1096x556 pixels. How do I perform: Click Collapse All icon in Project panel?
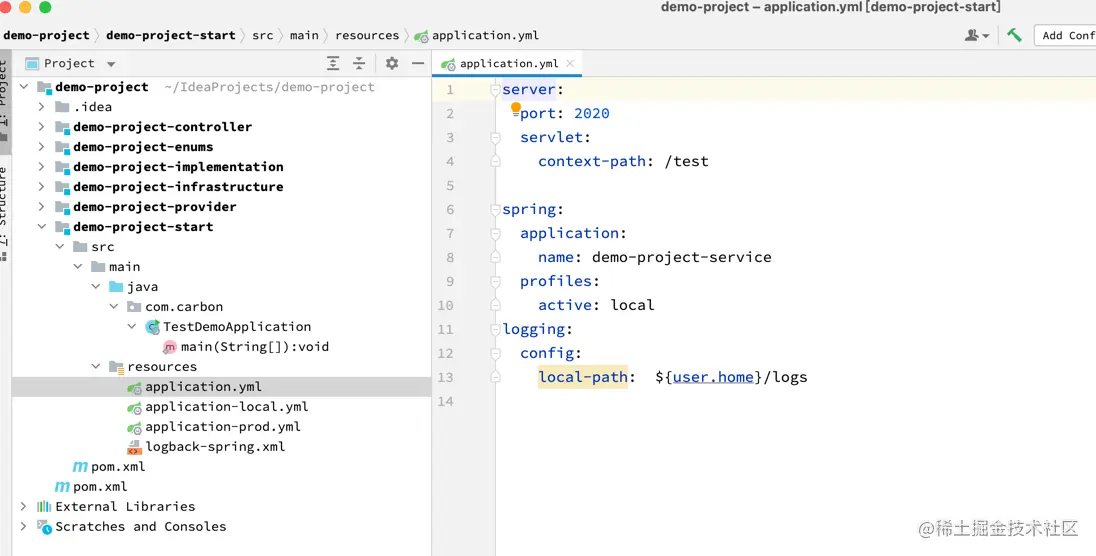(x=360, y=63)
